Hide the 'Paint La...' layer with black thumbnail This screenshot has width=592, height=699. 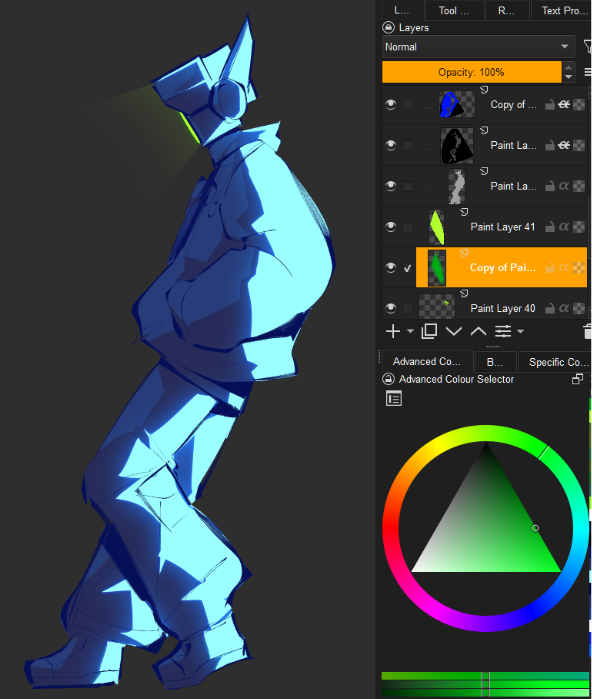tap(391, 145)
